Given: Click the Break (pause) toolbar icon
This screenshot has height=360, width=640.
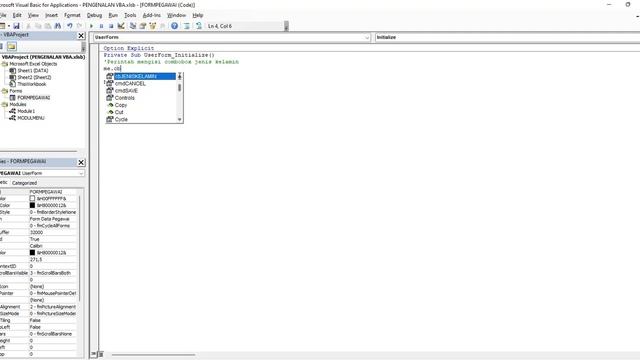Looking at the screenshot, I should coord(101,26).
